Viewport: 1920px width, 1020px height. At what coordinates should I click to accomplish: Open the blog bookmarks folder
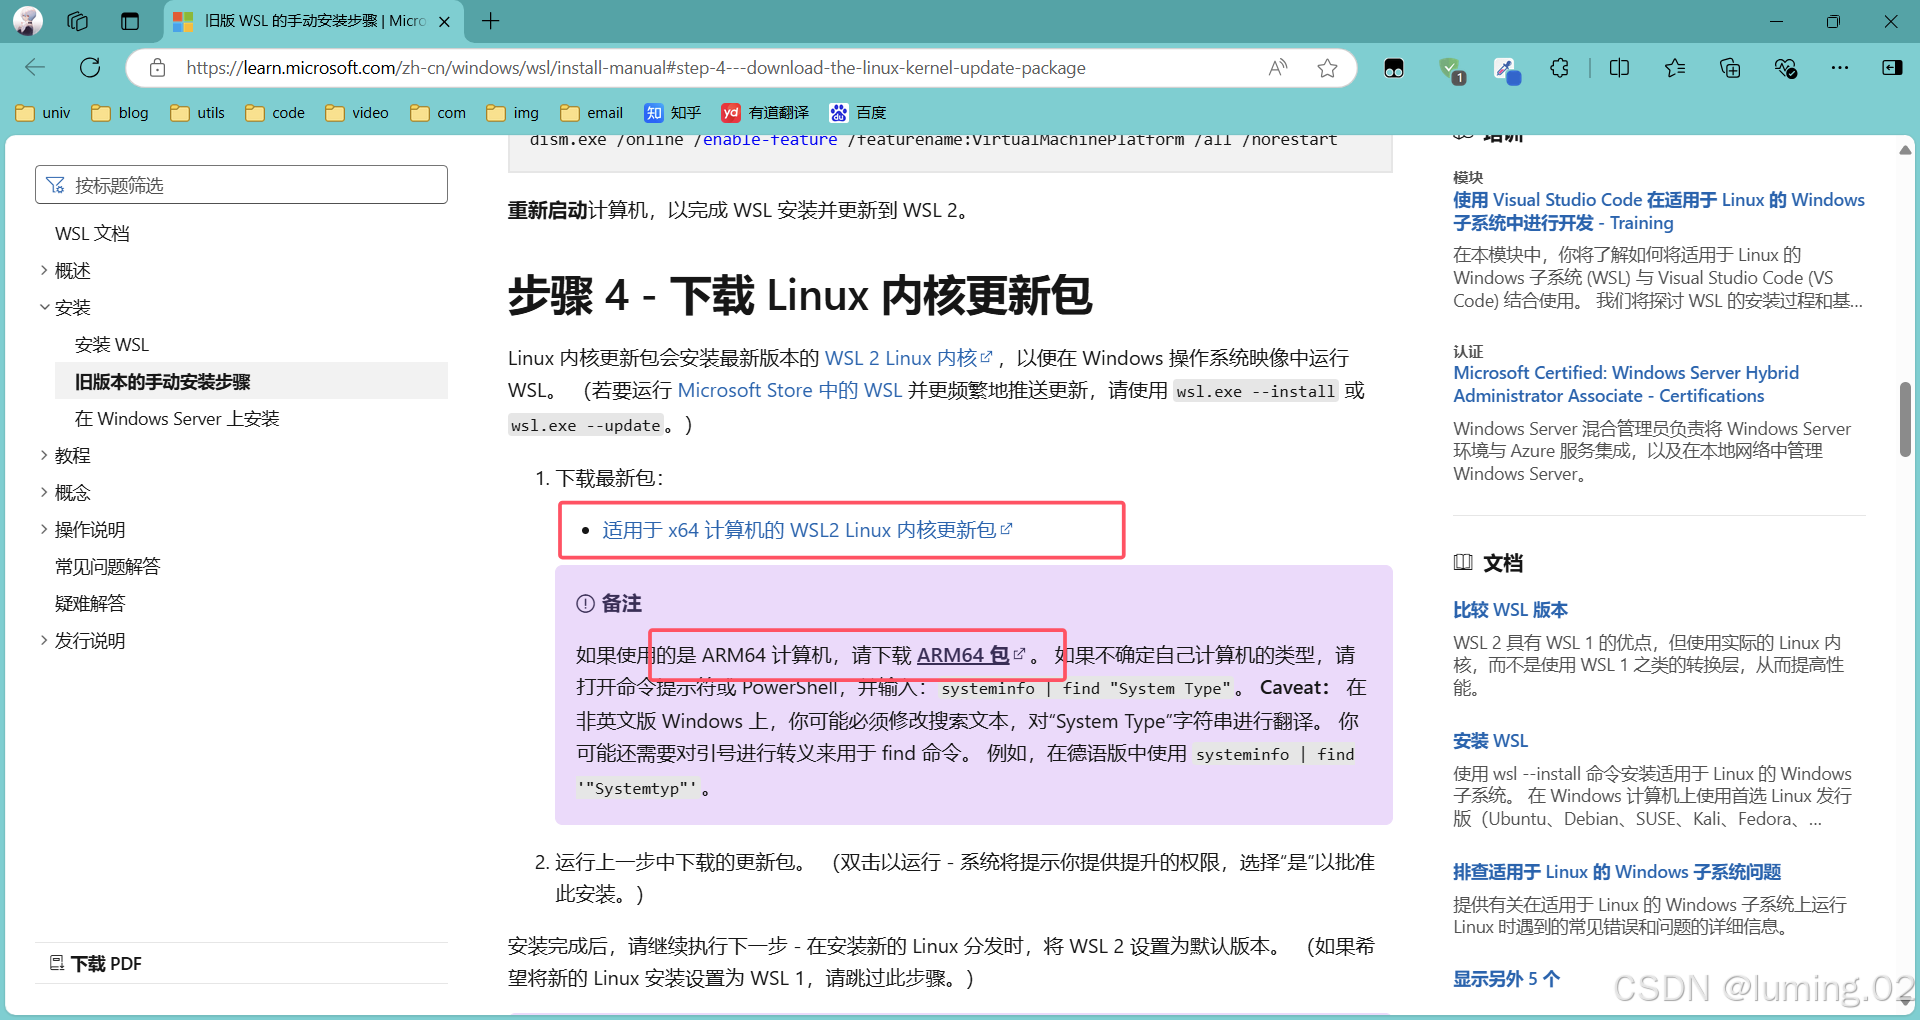[120, 113]
